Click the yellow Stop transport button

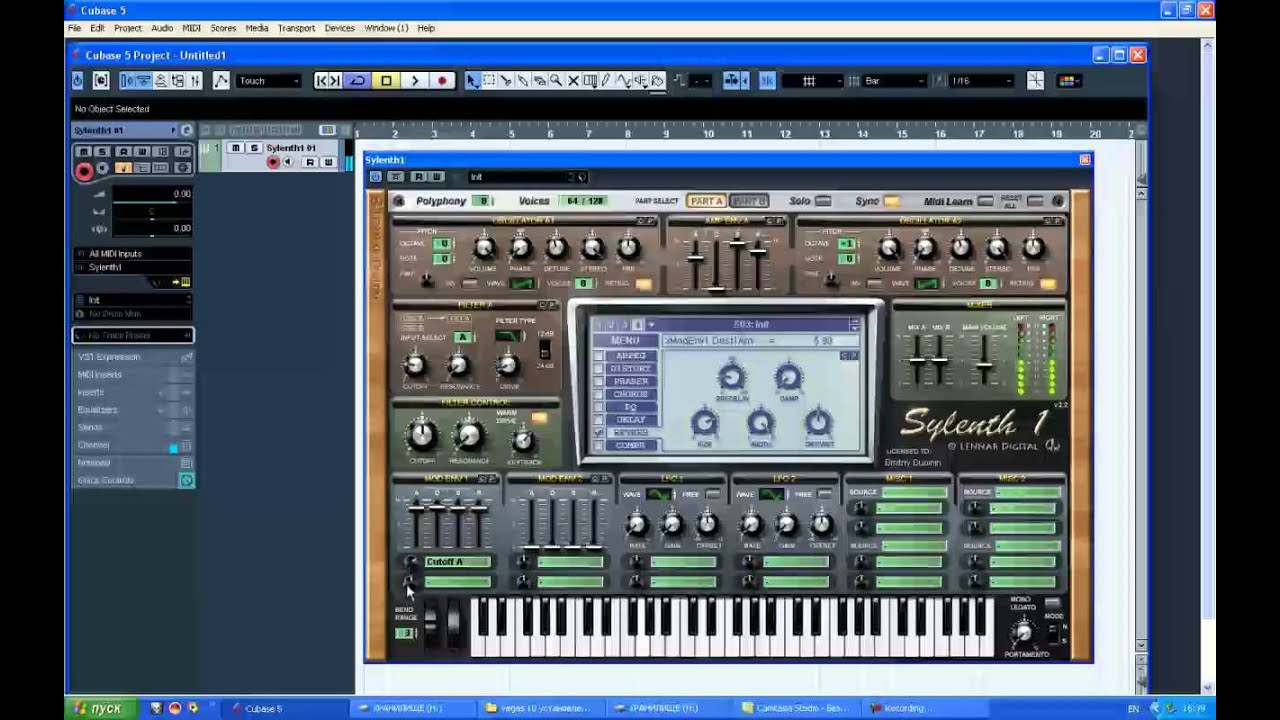coord(386,81)
